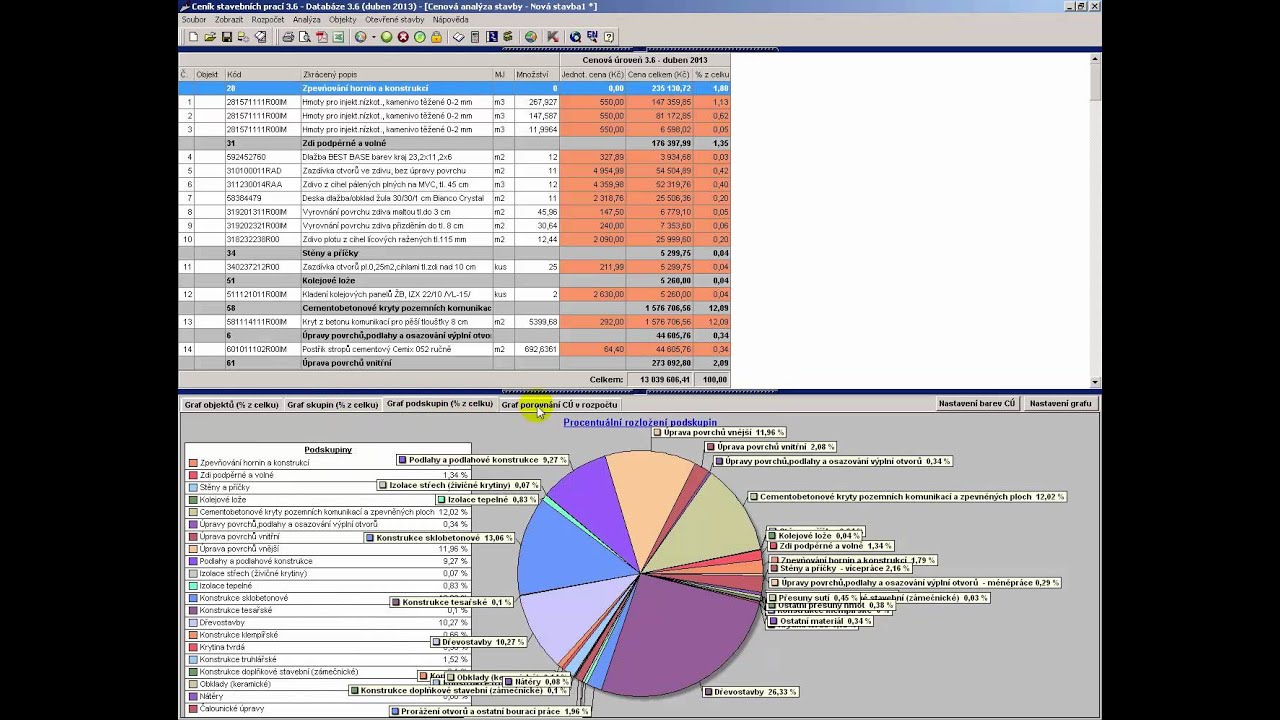Click the colorful pie globe toolbar icon
This screenshot has height=720, width=1280.
pyautogui.click(x=360, y=37)
